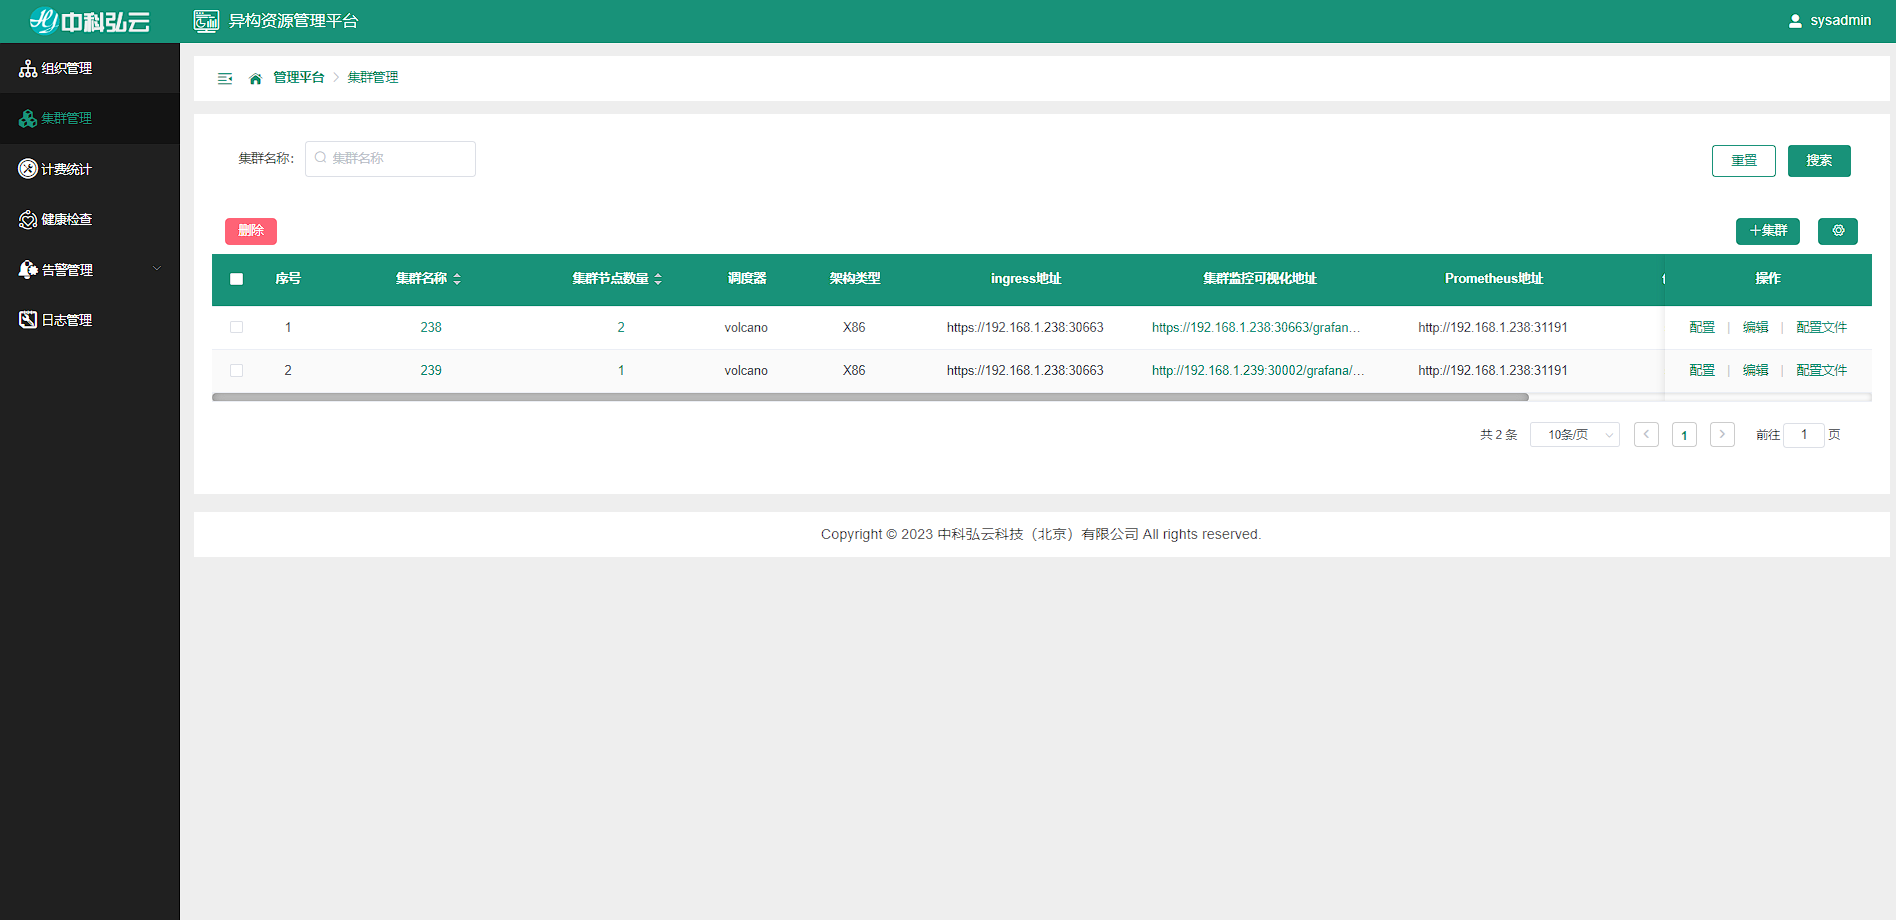The width and height of the screenshot is (1896, 920).
Task: Click the red 删除 button
Action: [251, 231]
